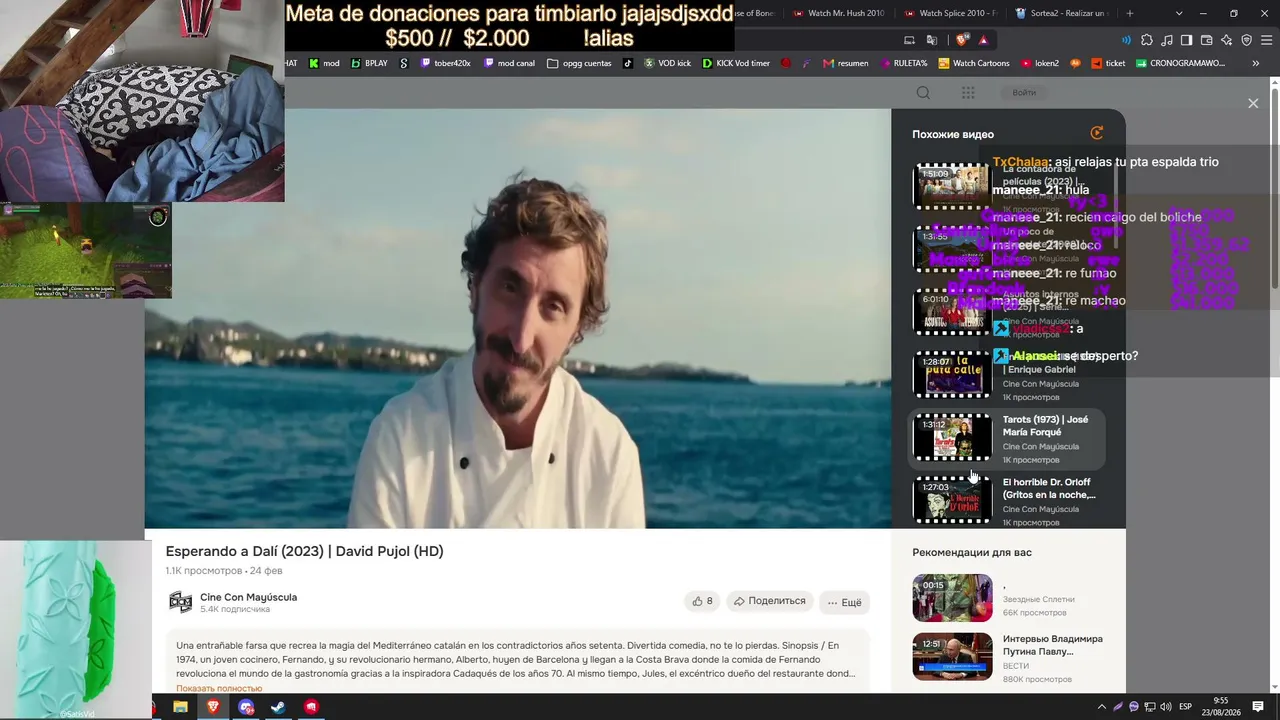Open the taskbar clock and date

[1221, 706]
